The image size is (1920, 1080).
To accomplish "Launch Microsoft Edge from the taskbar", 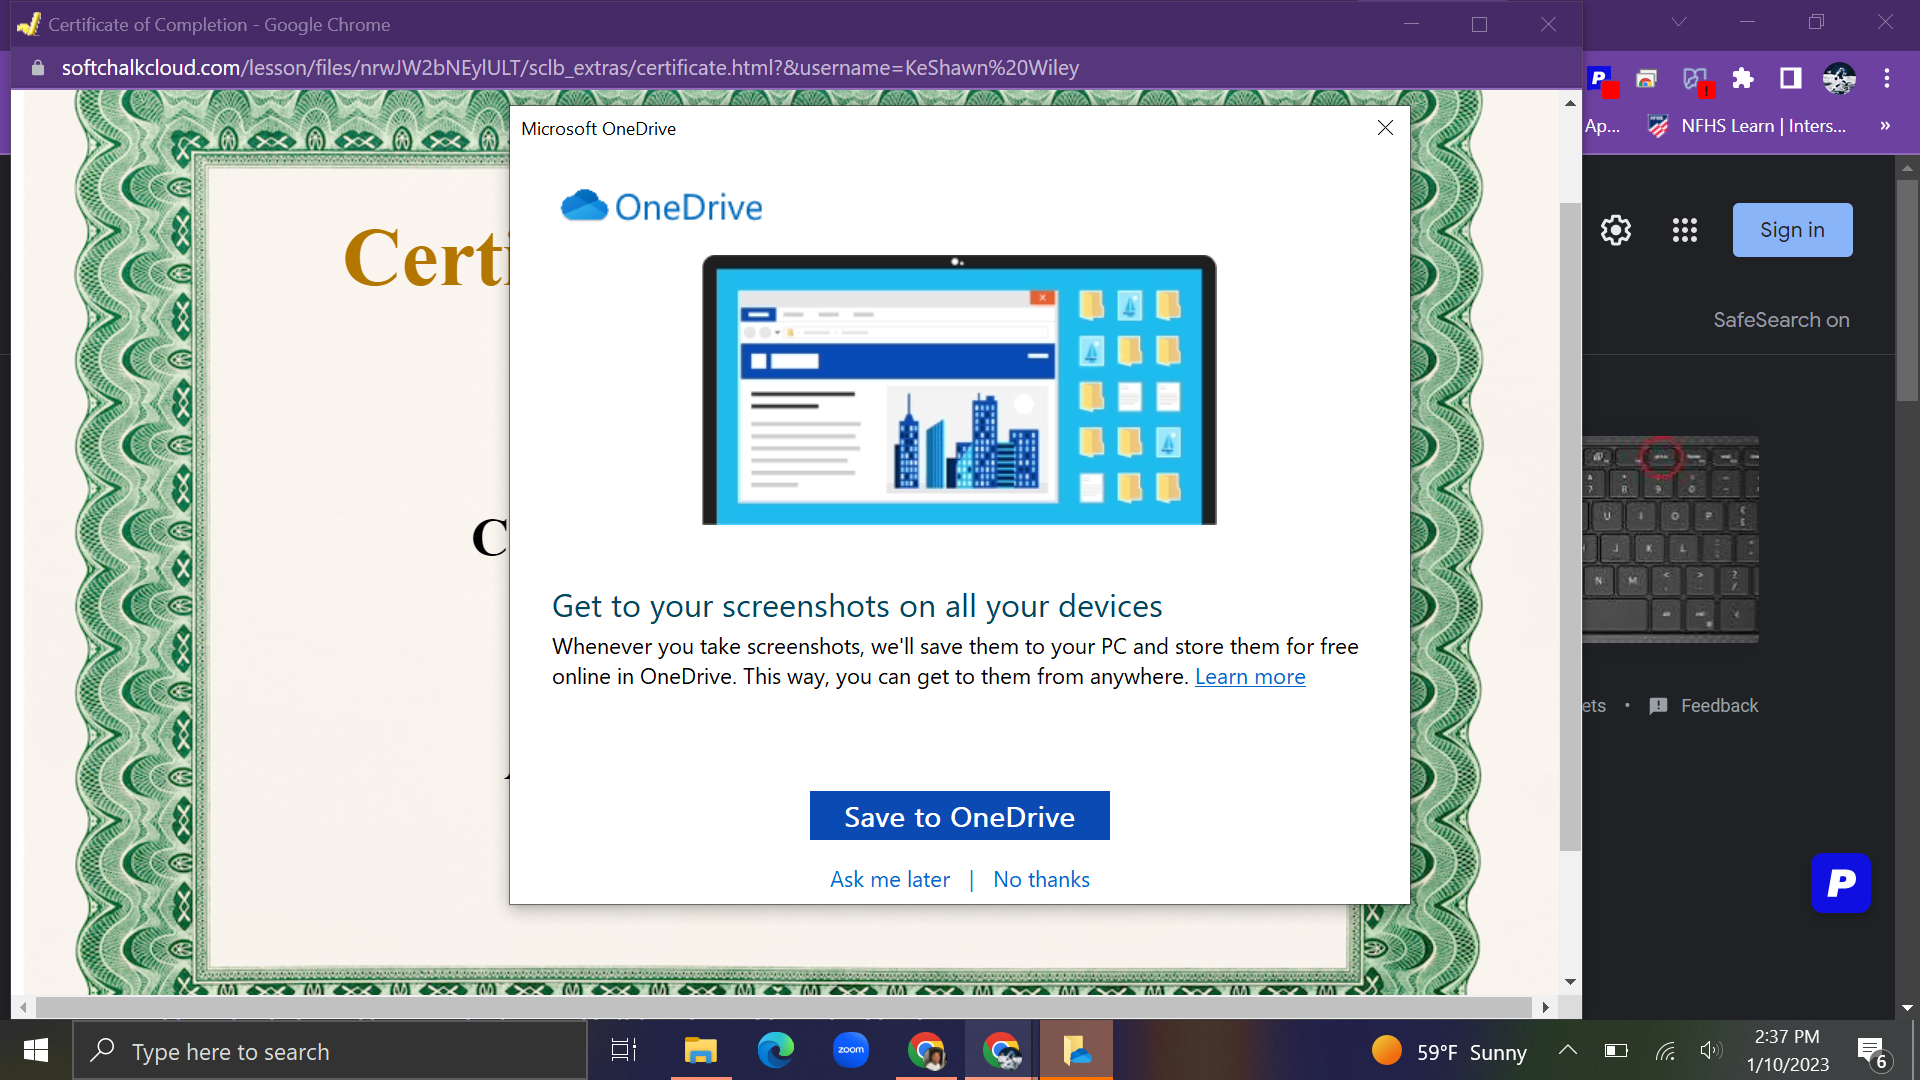I will pyautogui.click(x=776, y=1051).
